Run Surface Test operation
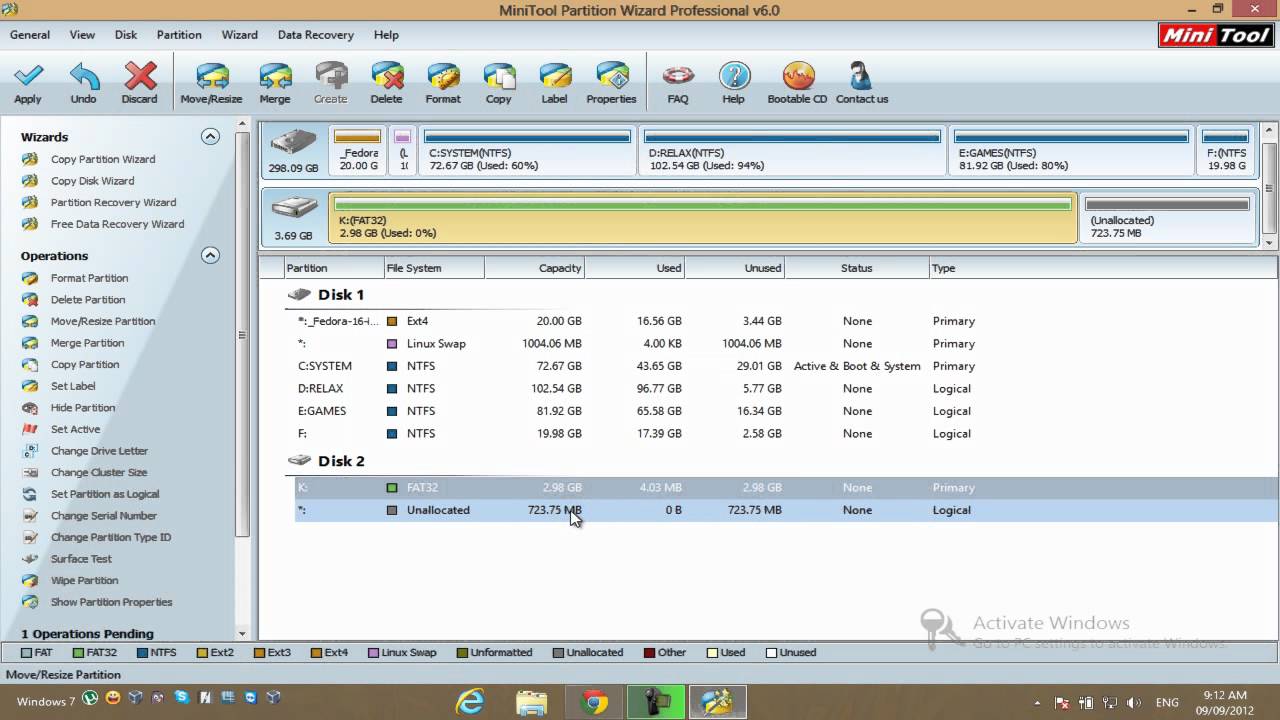This screenshot has width=1280, height=720. [x=81, y=559]
